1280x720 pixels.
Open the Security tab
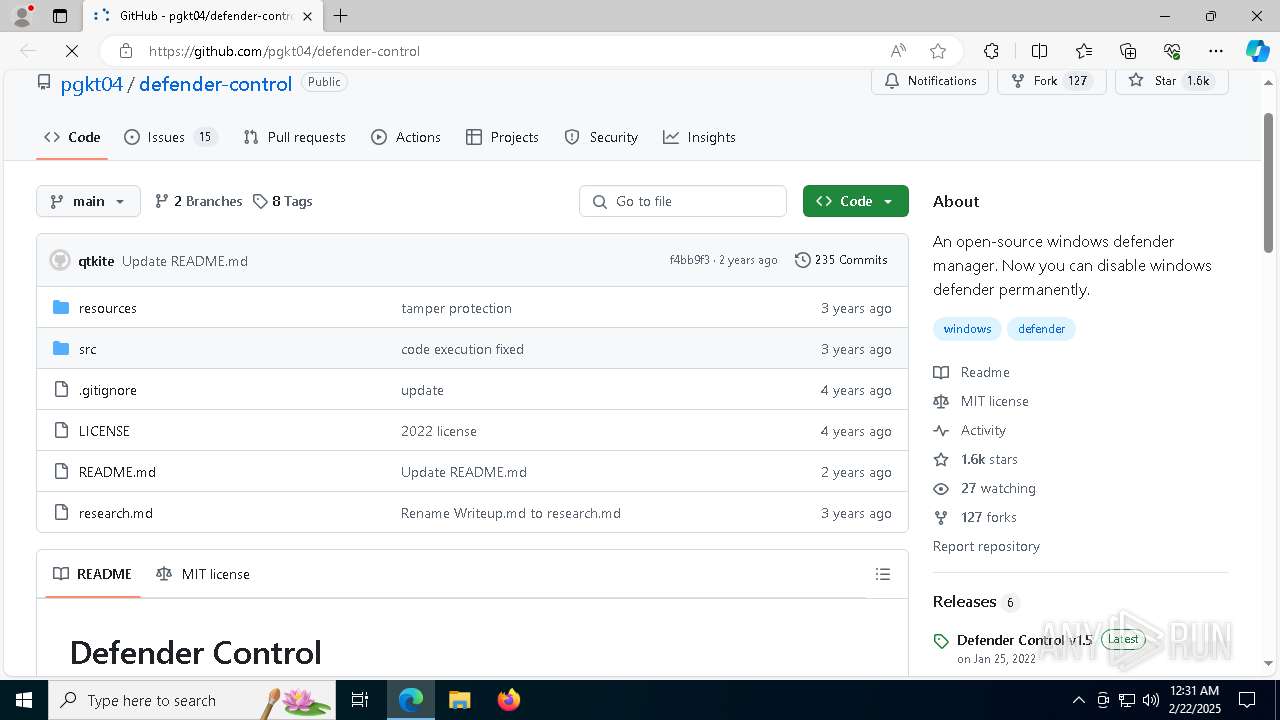click(601, 137)
